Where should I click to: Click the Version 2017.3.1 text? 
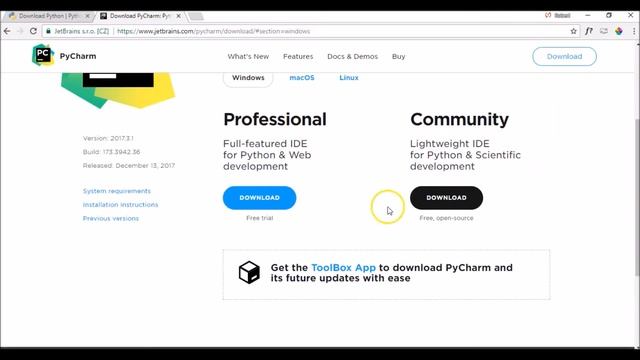108,138
